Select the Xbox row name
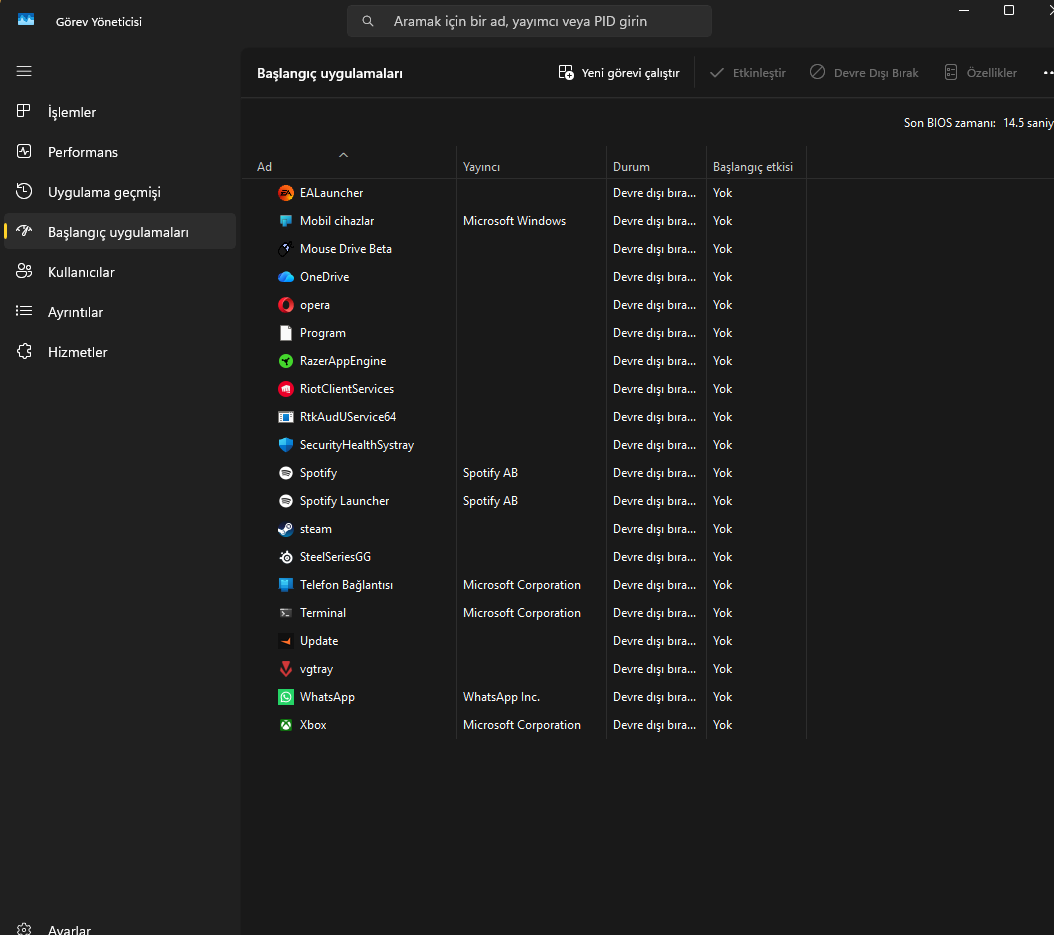This screenshot has width=1054, height=935. (x=313, y=725)
